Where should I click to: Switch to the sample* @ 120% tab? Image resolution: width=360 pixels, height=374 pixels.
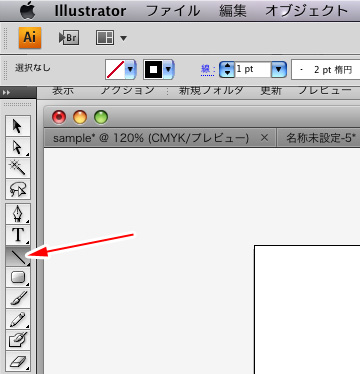[x=151, y=138]
